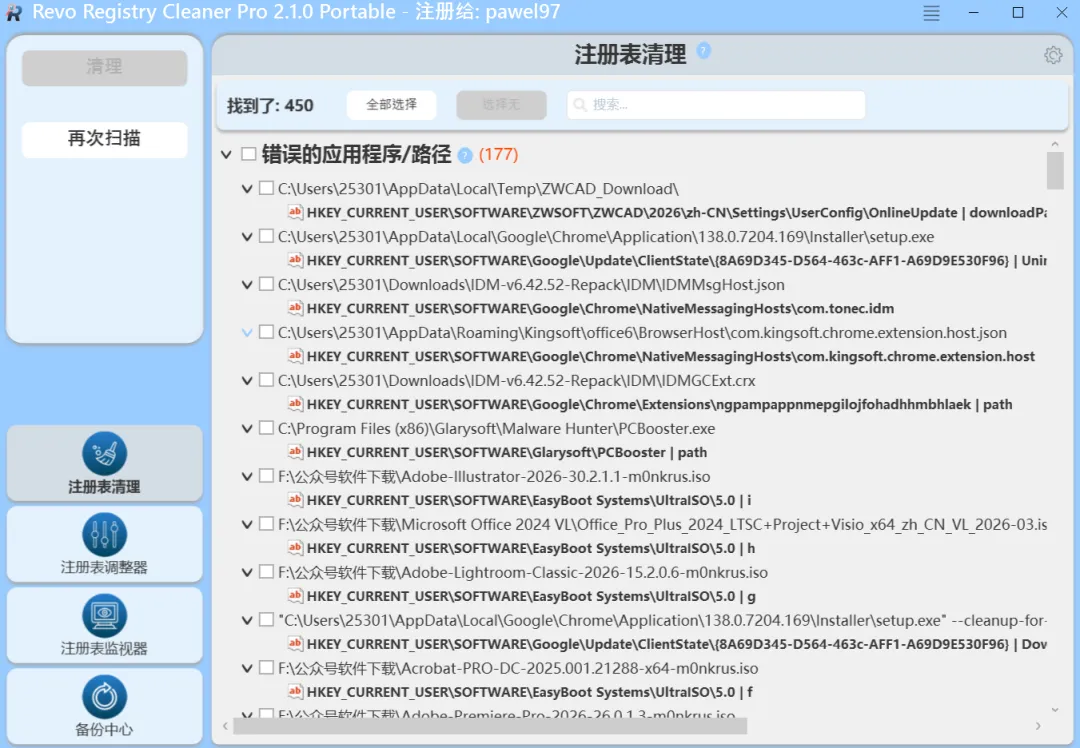Image resolution: width=1080 pixels, height=748 pixels.
Task: Collapse the ZWCAD_Download path node
Action: pos(247,189)
